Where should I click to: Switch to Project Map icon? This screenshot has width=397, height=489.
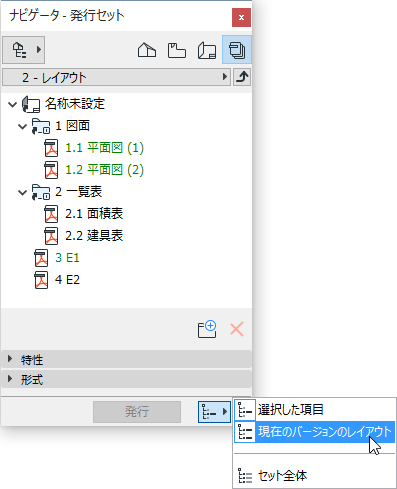coord(147,50)
